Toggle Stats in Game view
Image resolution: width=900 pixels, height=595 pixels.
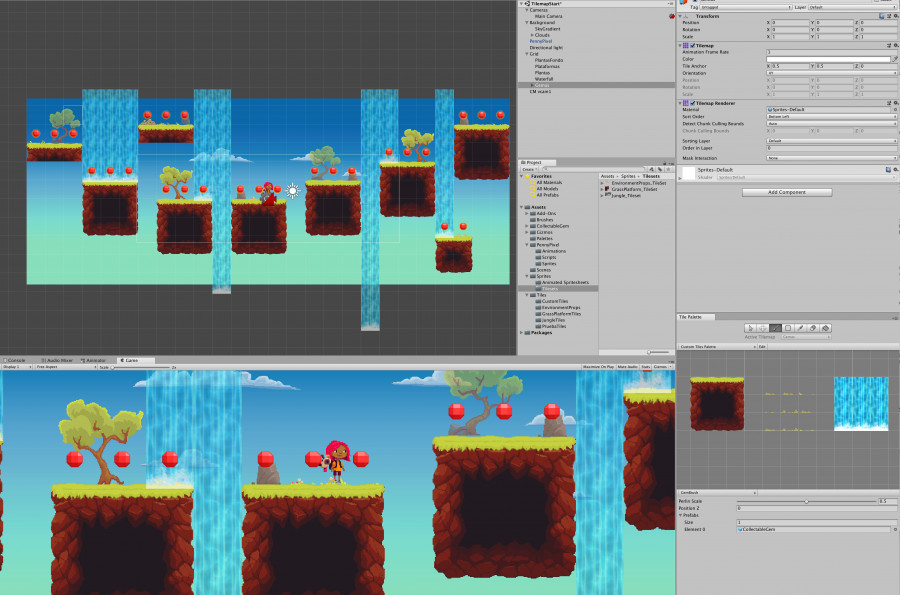click(x=646, y=367)
